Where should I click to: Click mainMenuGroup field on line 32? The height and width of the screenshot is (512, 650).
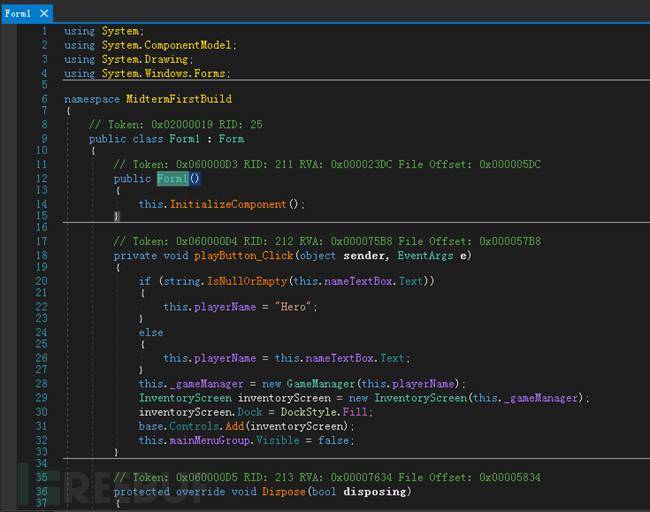(210, 440)
